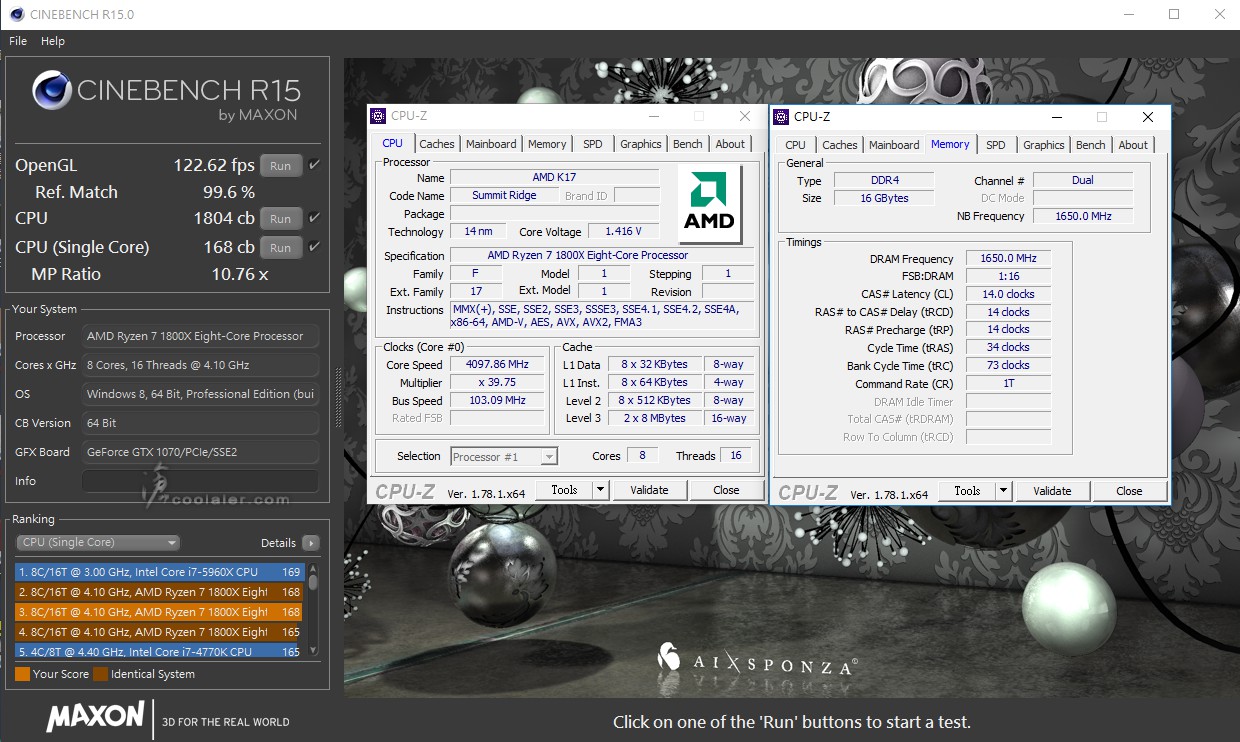Open Mainboard tab in the CPU-Z timings window

[x=894, y=145]
